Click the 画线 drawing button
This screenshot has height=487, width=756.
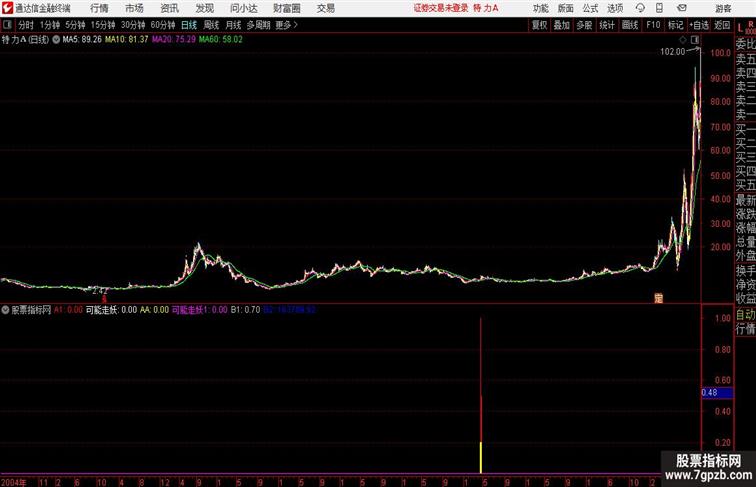pyautogui.click(x=630, y=25)
